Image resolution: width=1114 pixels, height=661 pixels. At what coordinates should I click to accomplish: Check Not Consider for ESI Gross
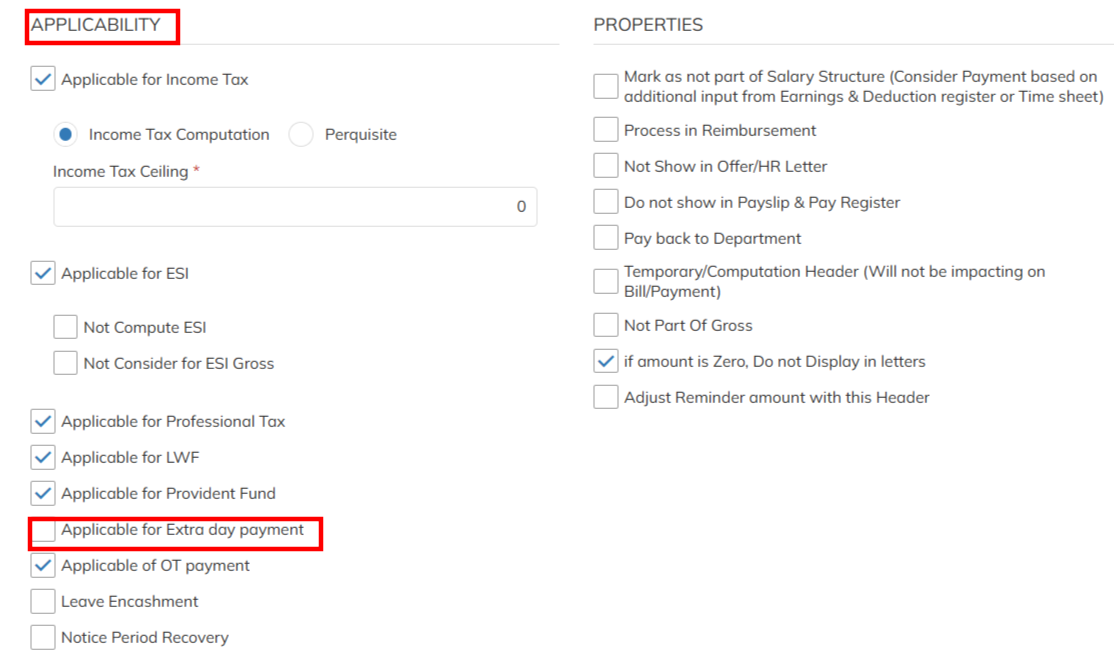click(x=66, y=364)
